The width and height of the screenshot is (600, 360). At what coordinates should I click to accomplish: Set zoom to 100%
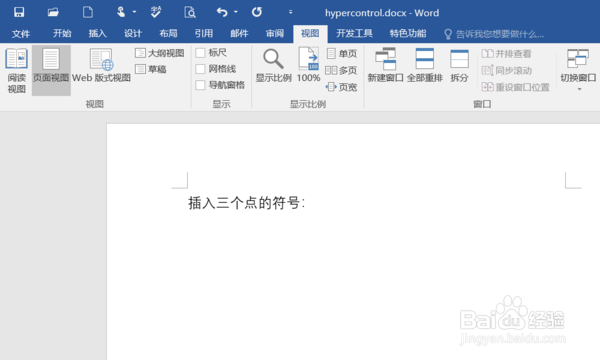tap(308, 65)
